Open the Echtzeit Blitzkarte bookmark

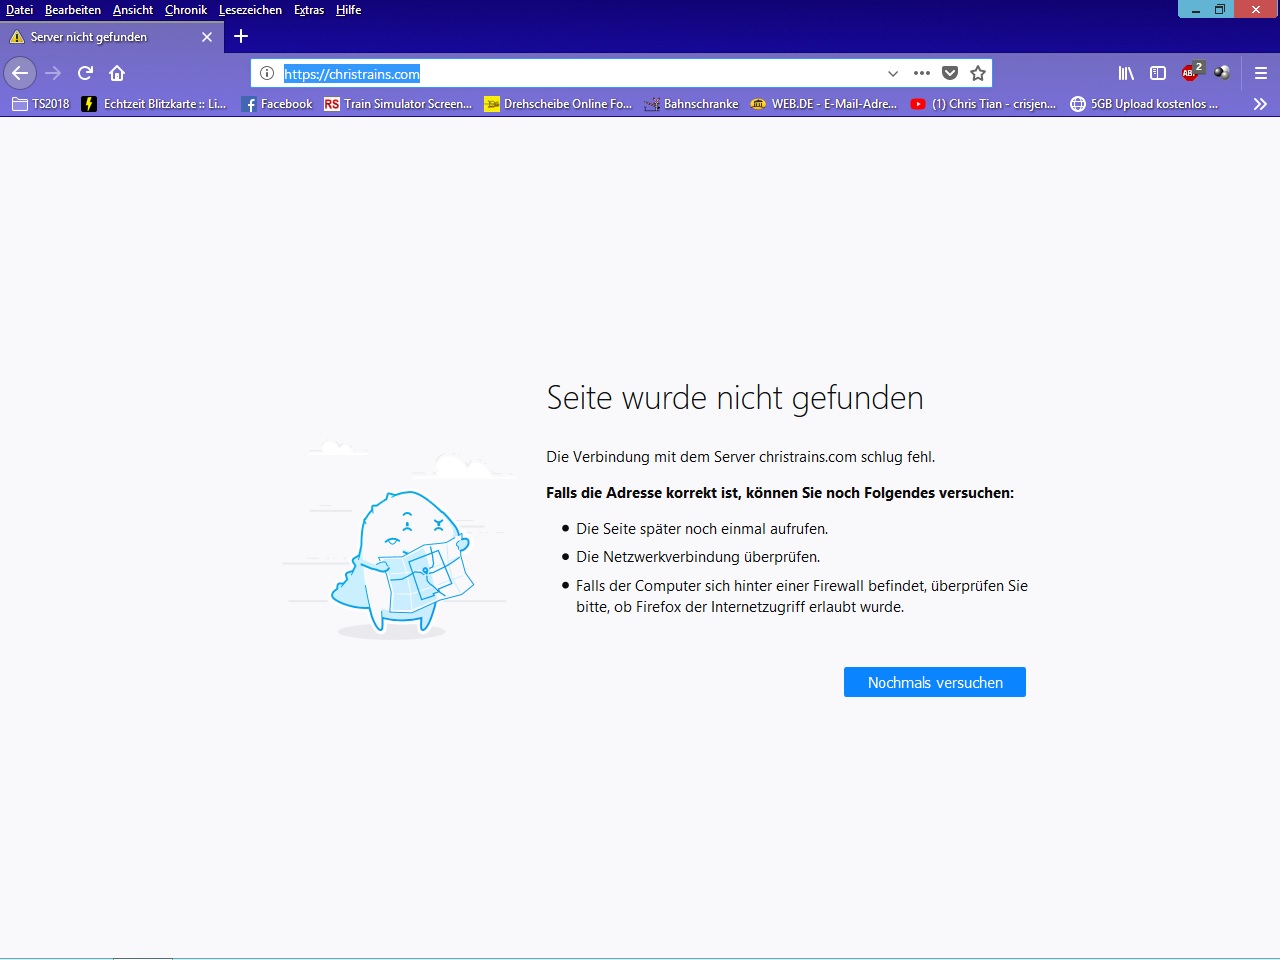[154, 104]
